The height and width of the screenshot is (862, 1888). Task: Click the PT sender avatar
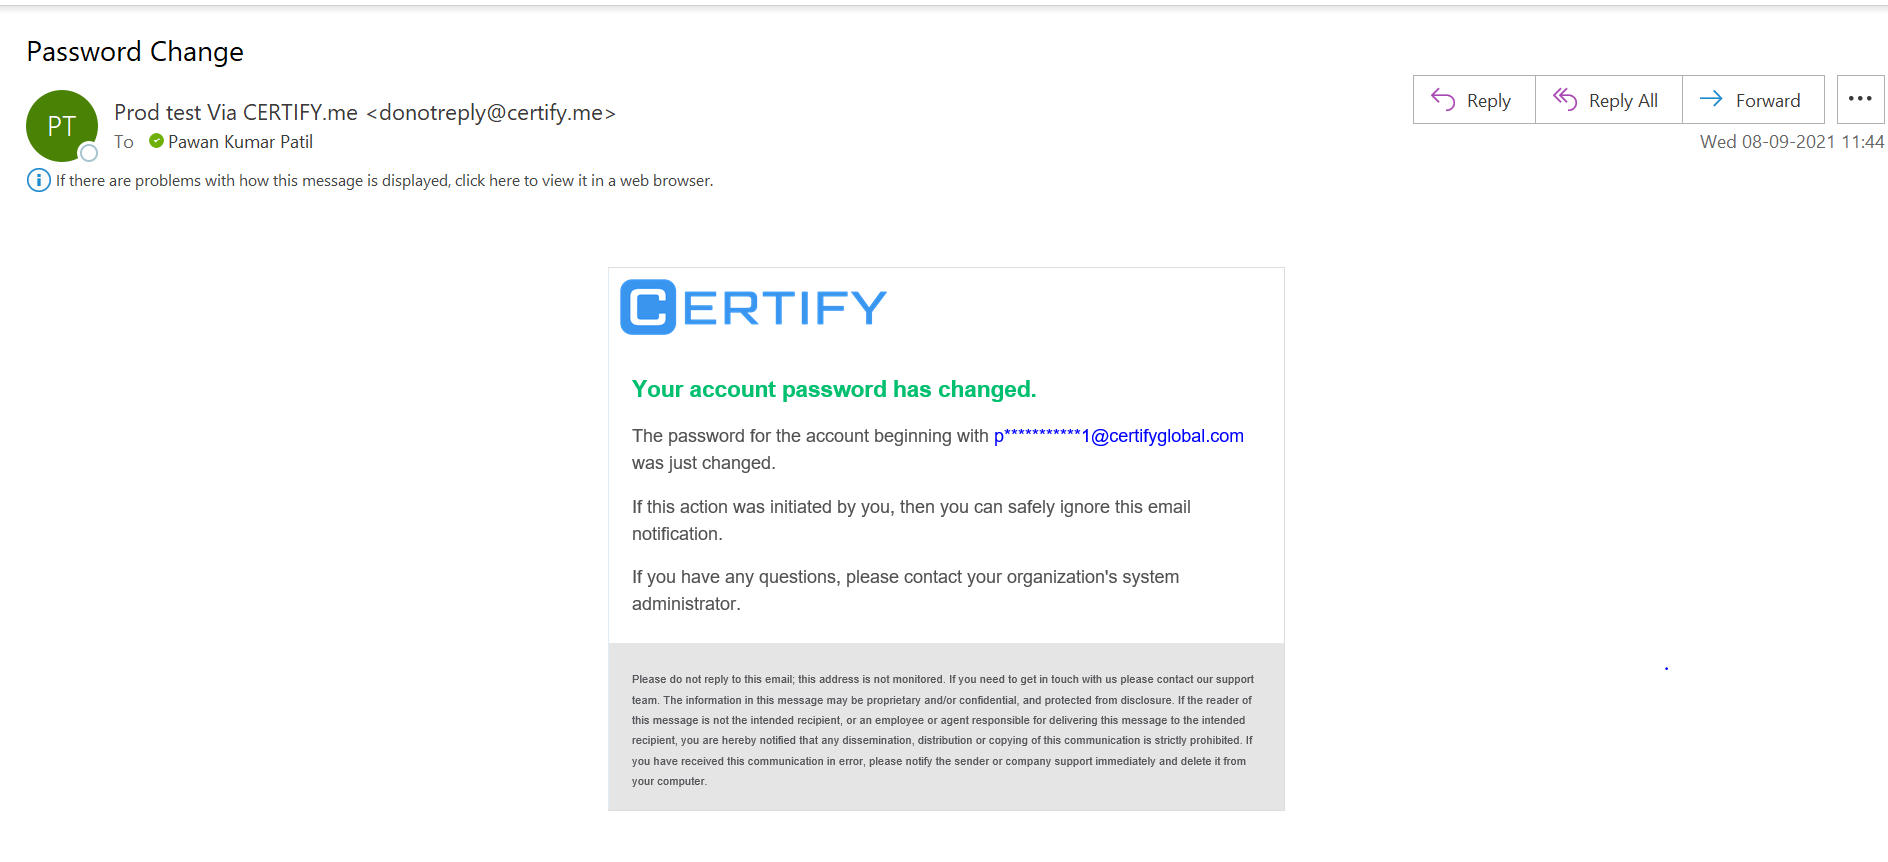[62, 126]
